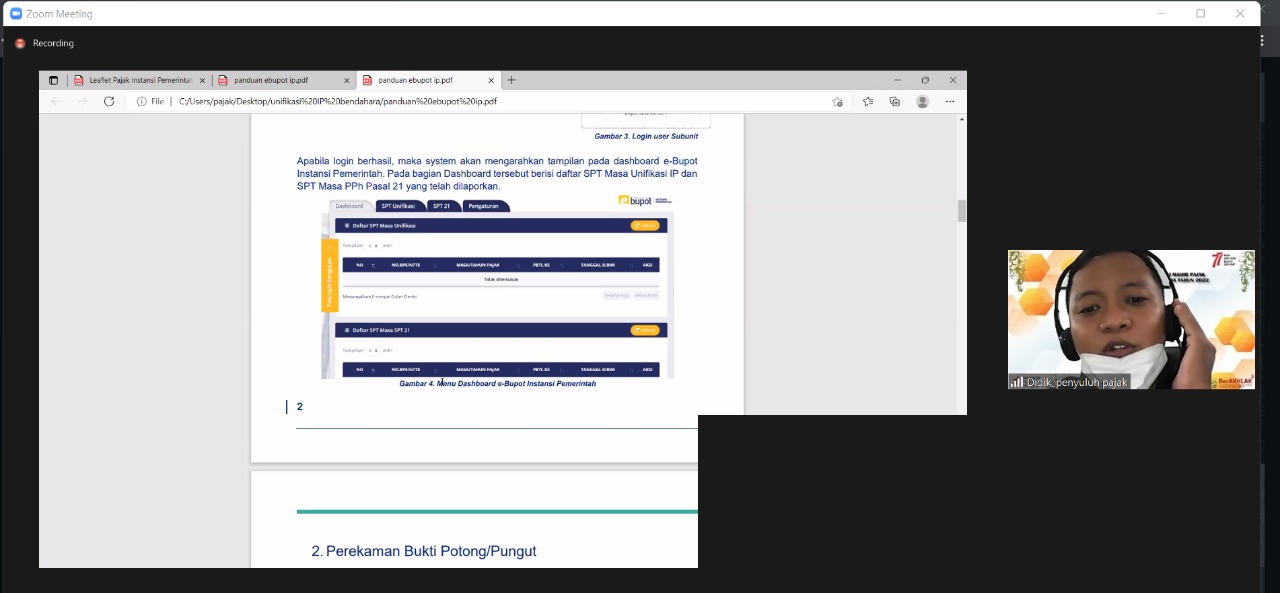Click the browser Forward arrow

[83, 101]
